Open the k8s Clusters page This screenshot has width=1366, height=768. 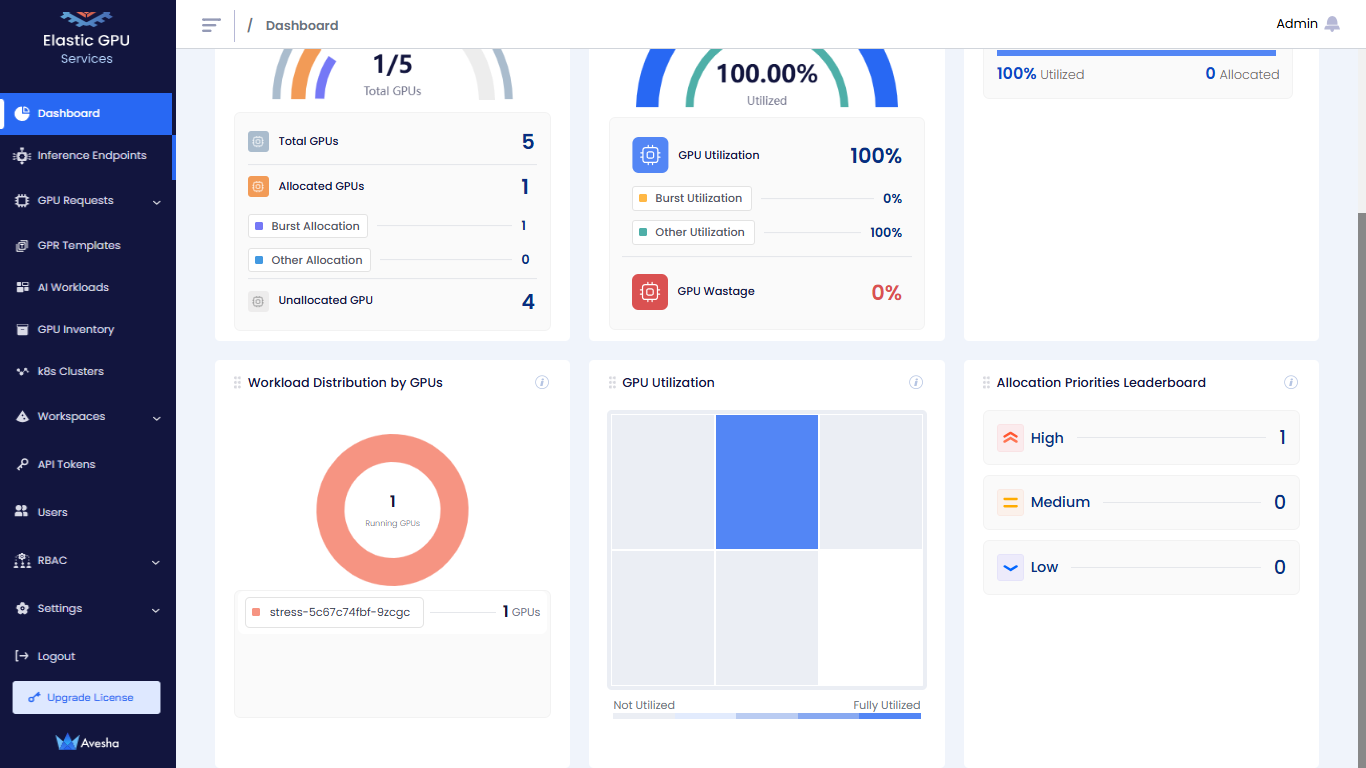coord(70,372)
